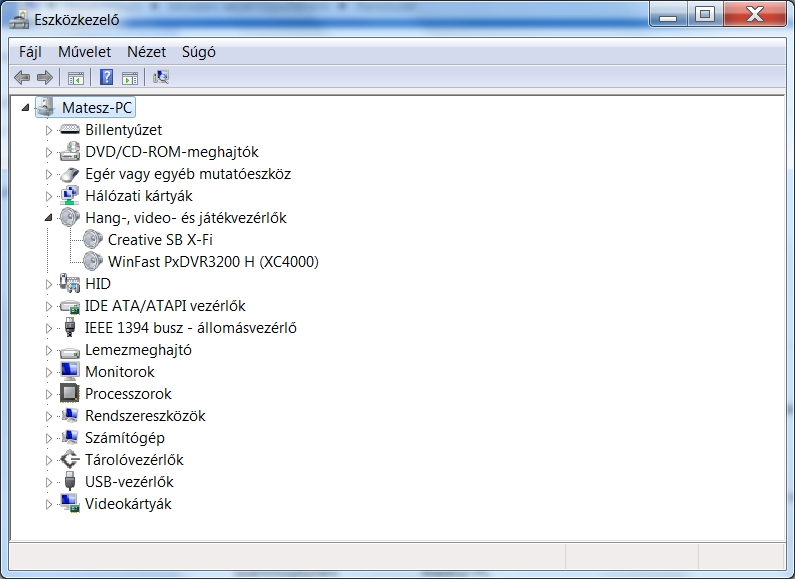Maximize the Eszközkezelő window

click(x=705, y=14)
